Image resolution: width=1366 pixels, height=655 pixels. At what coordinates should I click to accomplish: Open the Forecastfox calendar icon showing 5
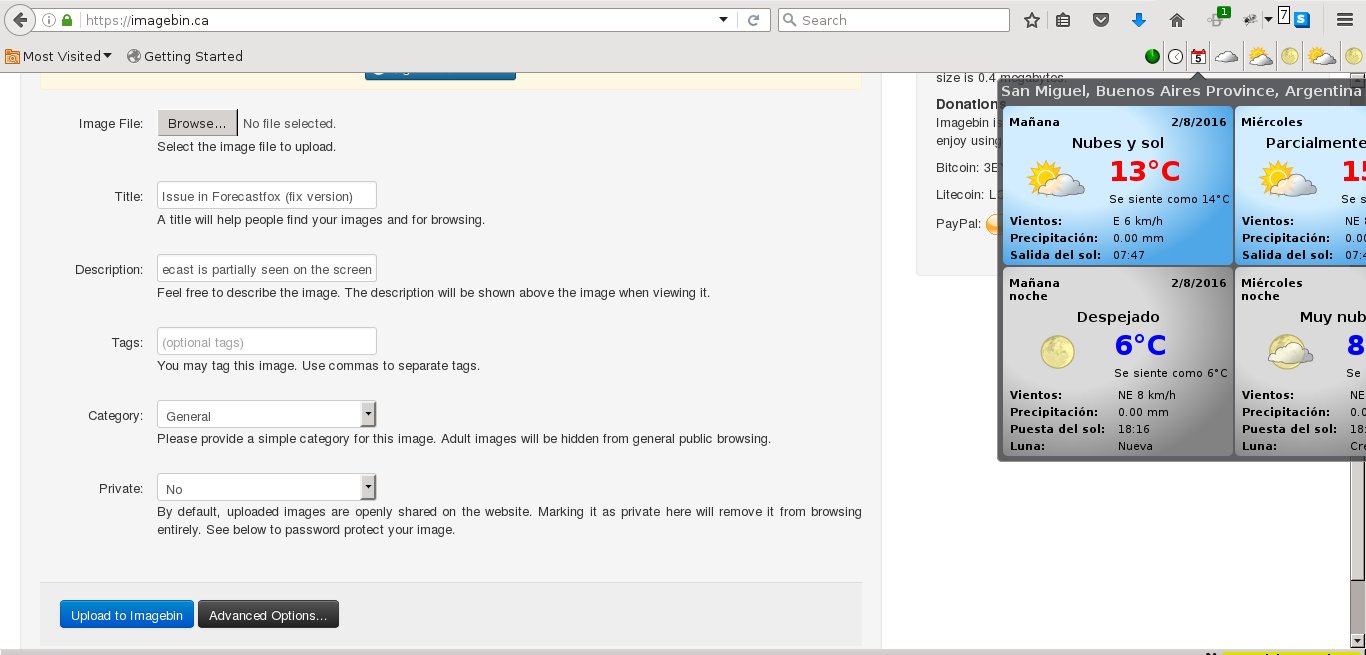[1198, 57]
